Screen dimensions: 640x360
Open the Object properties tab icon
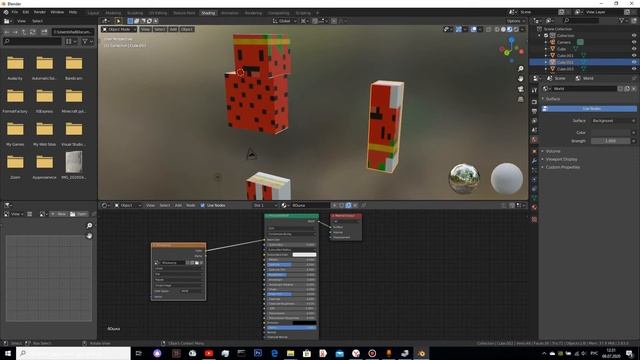tap(534, 151)
